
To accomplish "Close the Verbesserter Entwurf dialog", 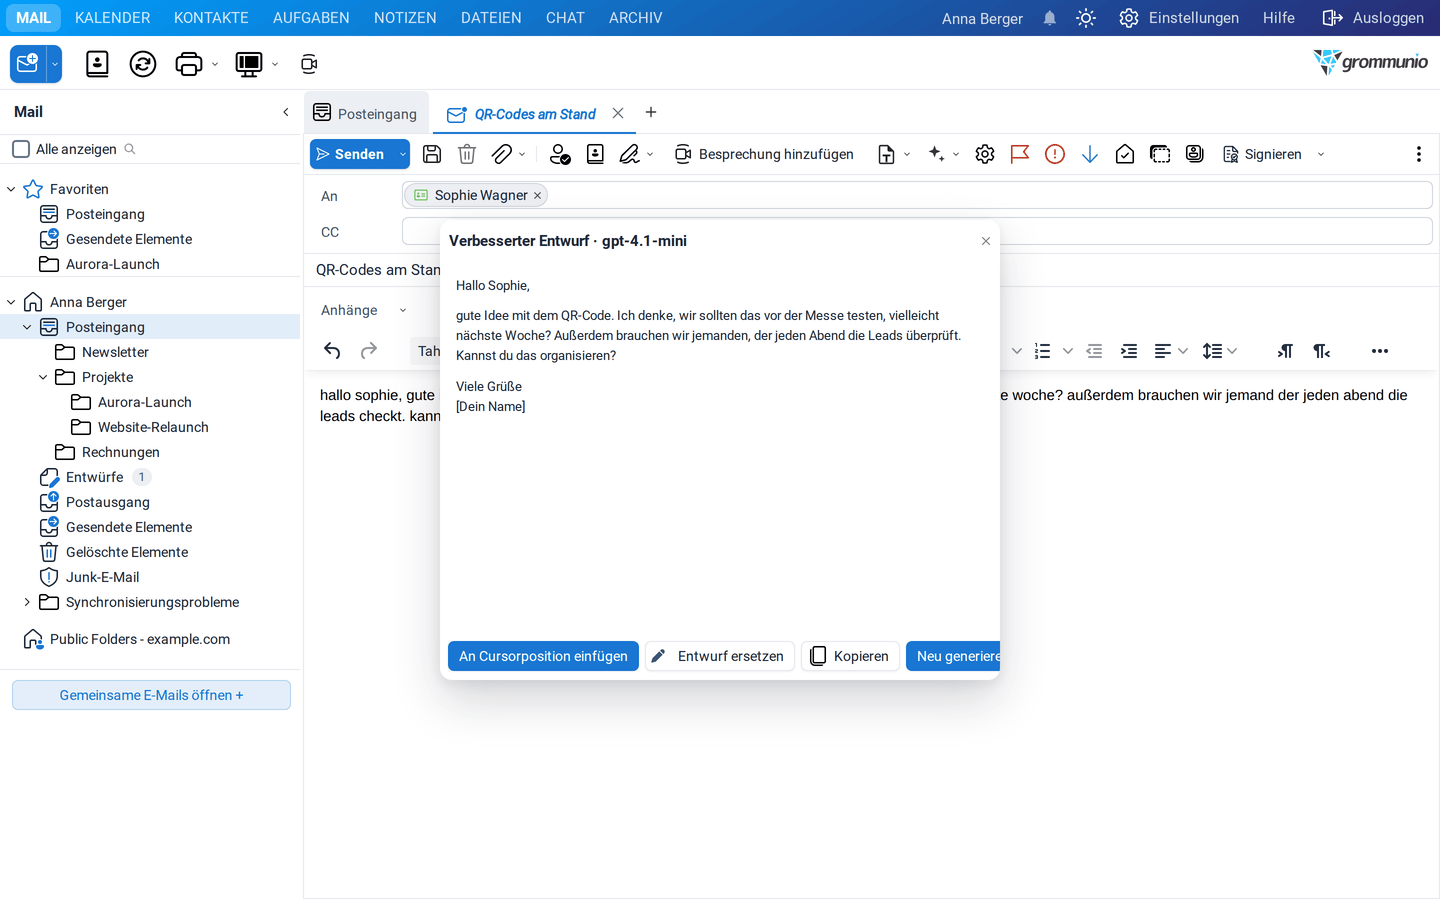I will point(986,241).
